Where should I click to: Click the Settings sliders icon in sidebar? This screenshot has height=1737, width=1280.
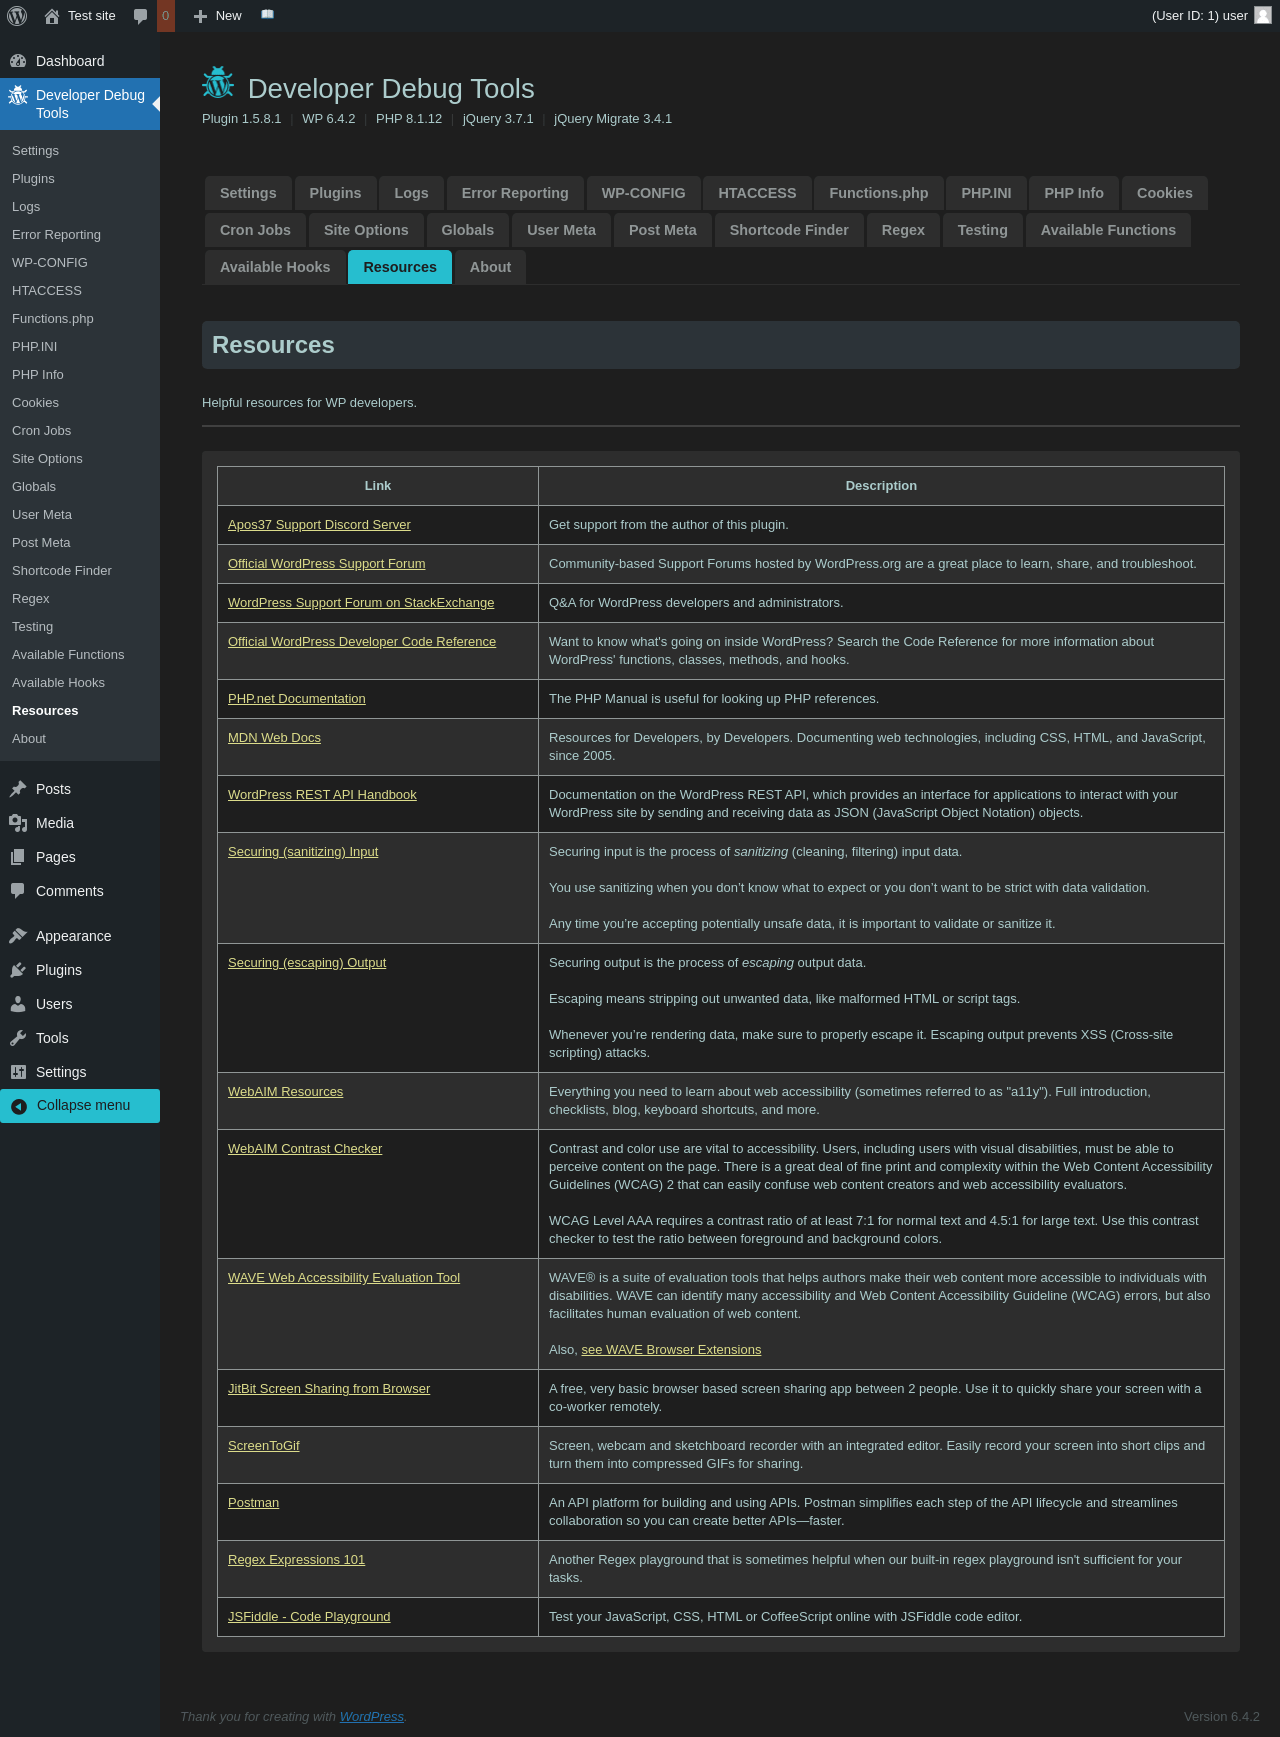pos(18,1072)
